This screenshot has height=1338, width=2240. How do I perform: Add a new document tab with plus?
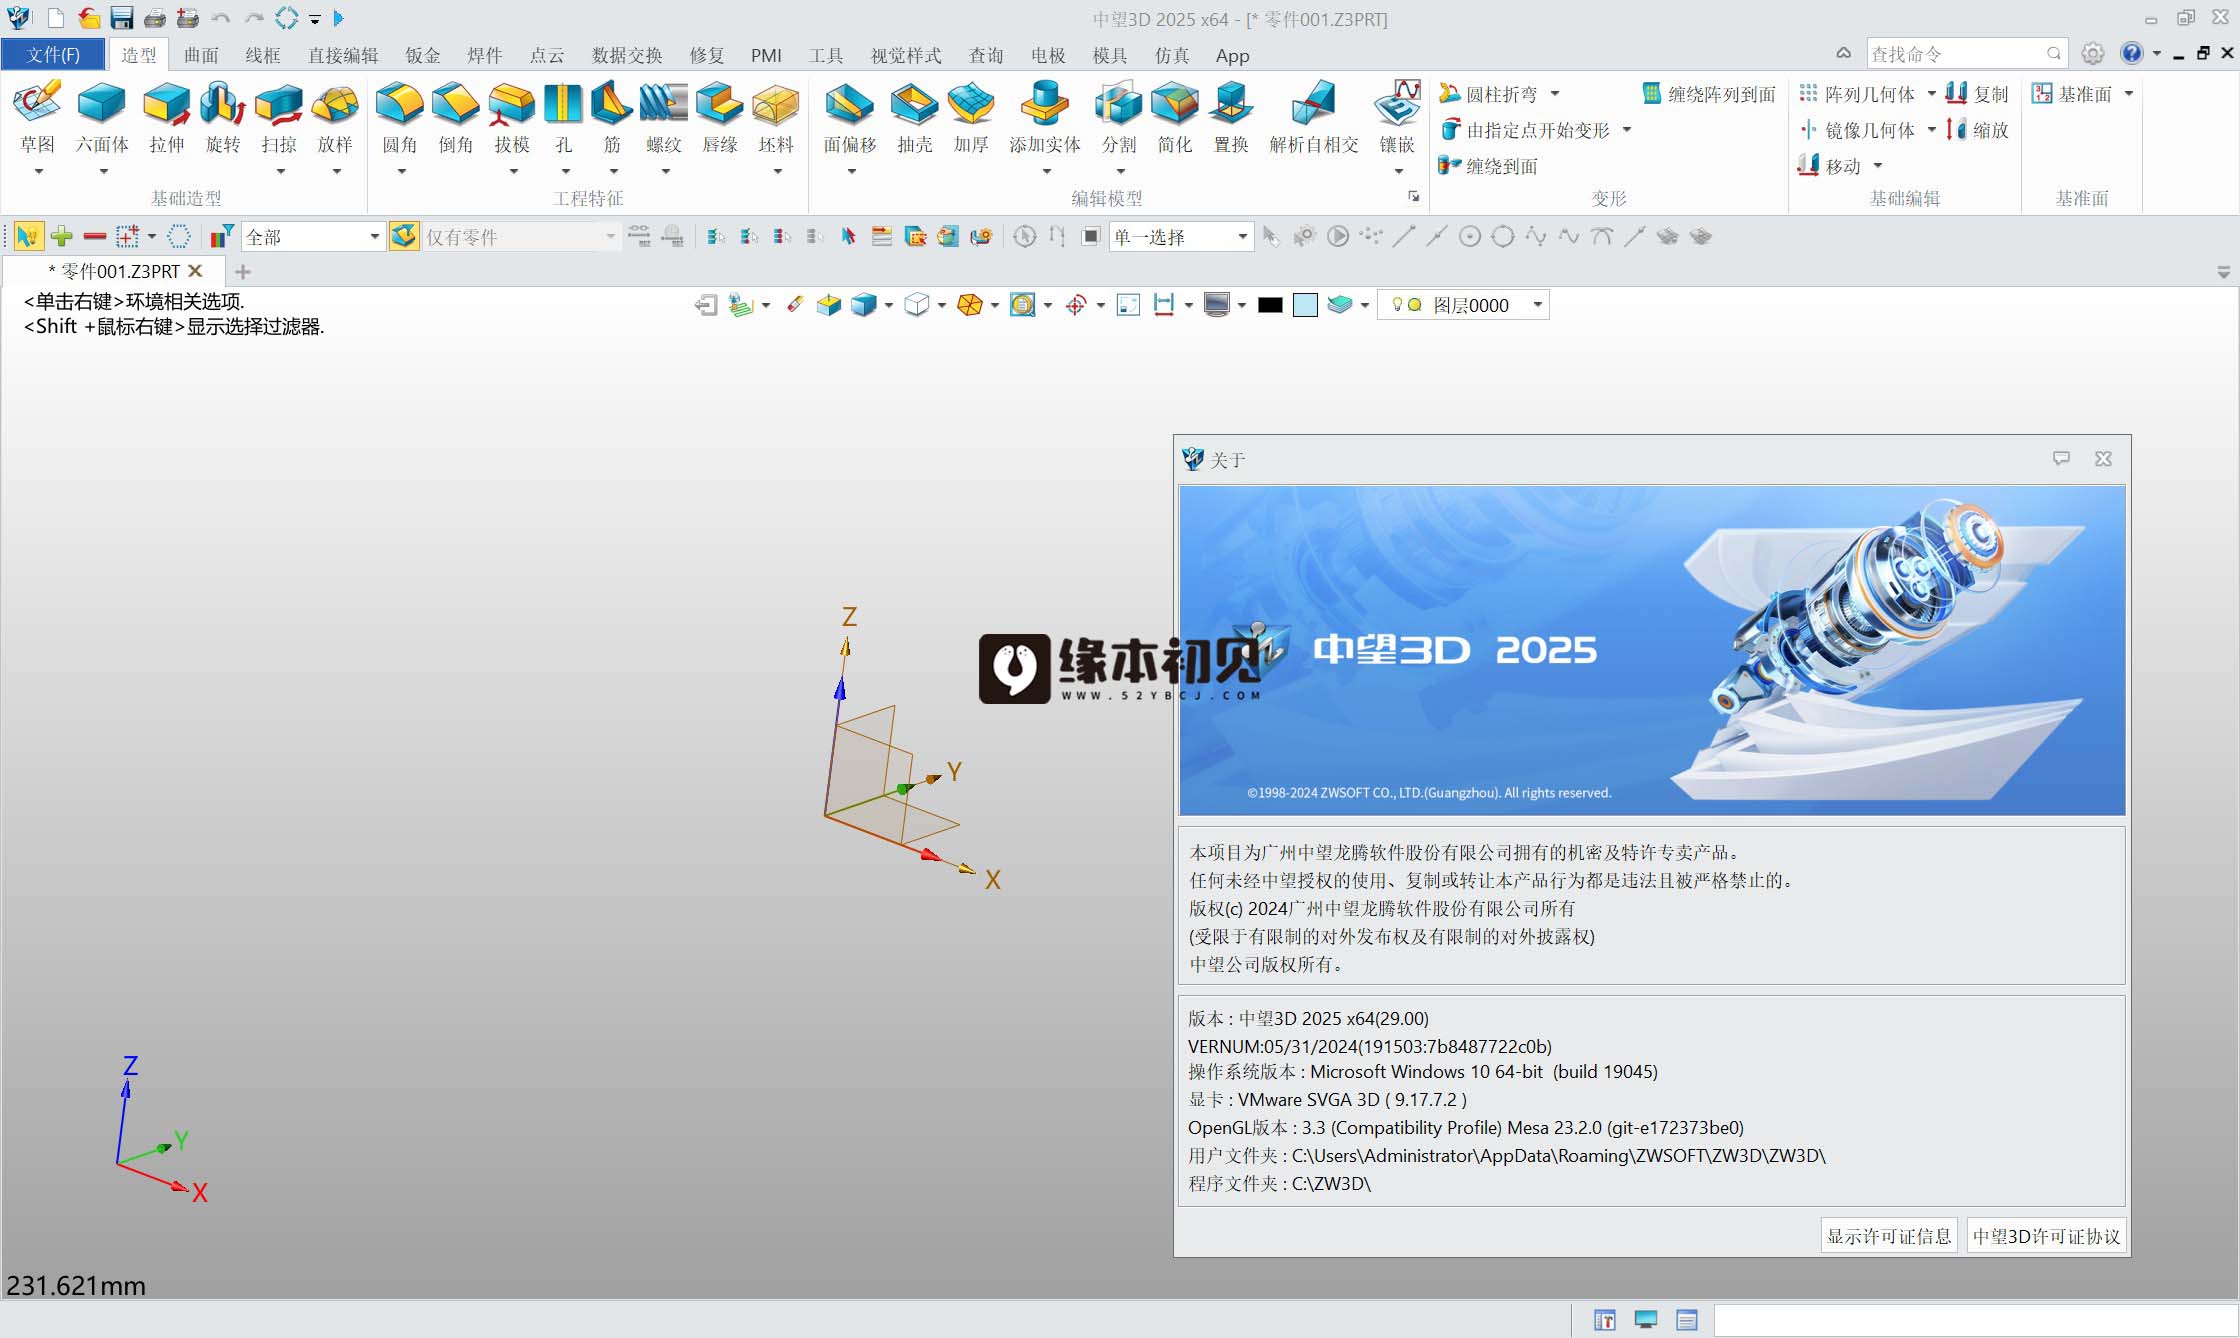click(x=243, y=272)
